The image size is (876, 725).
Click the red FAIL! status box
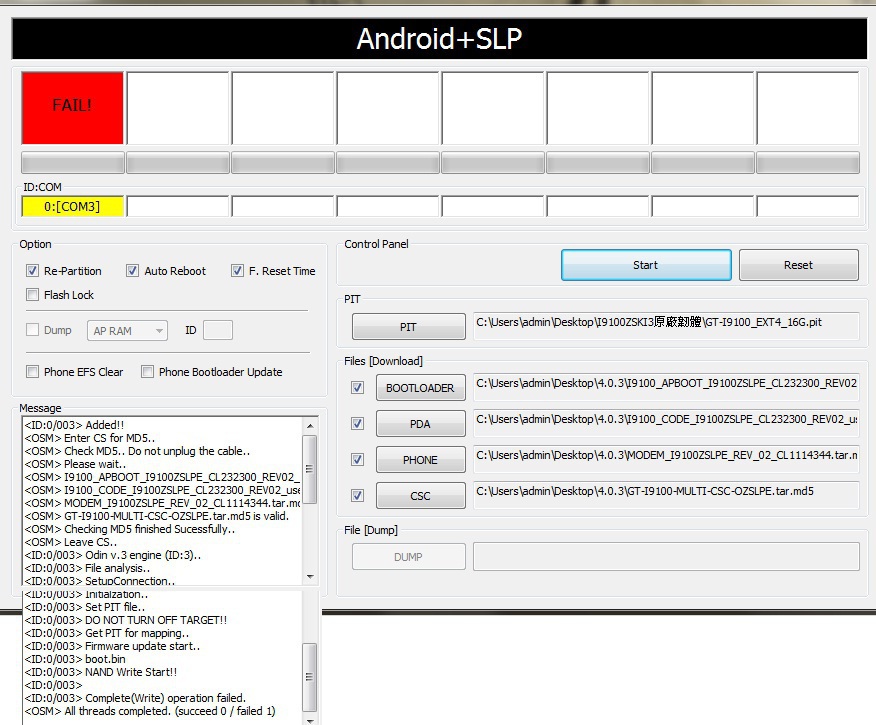tap(73, 108)
